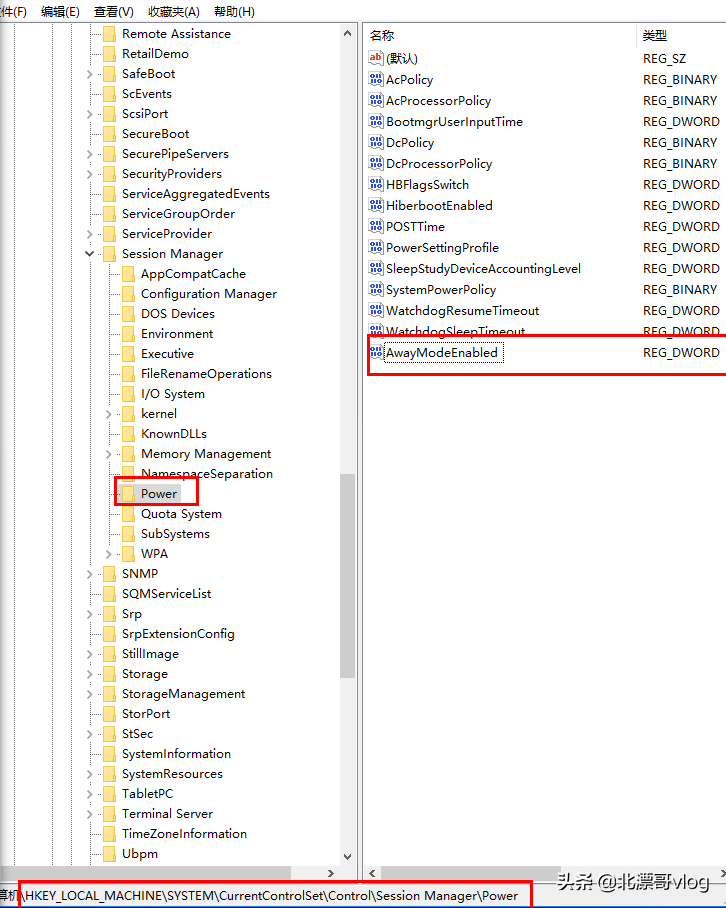Click the BootmgrUserInputTime value icon
This screenshot has height=908, width=726.
click(376, 122)
